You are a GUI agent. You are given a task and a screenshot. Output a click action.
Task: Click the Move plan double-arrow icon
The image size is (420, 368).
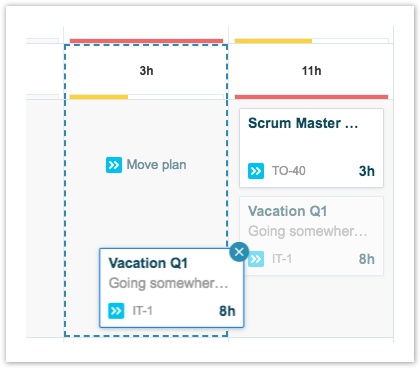pos(114,165)
